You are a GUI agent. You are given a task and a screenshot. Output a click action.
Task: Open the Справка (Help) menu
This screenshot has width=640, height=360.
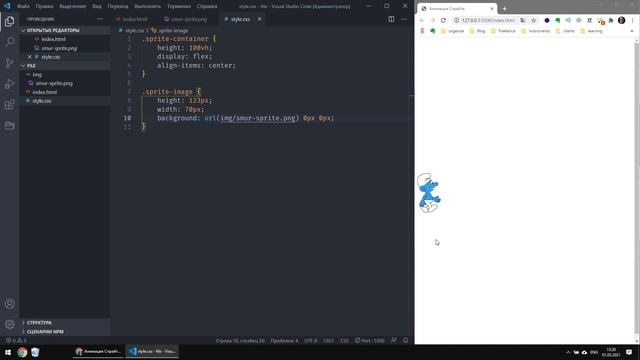click(207, 6)
